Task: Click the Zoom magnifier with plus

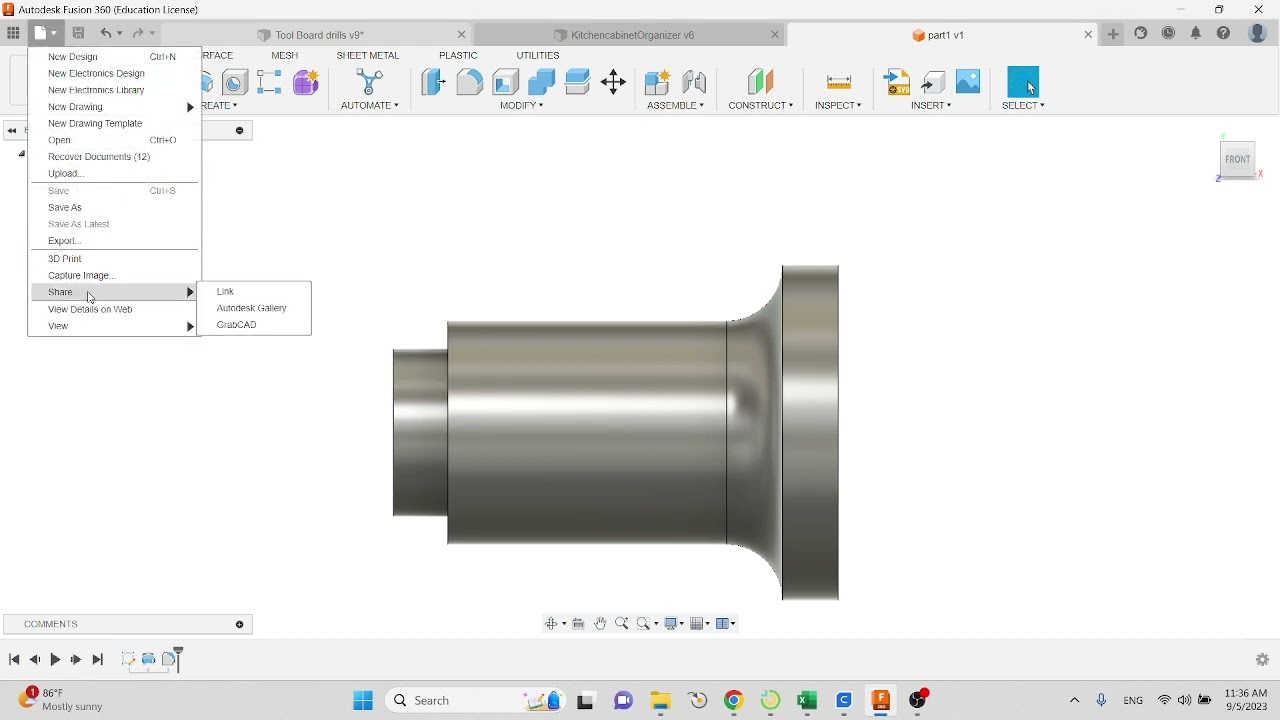Action: click(622, 624)
